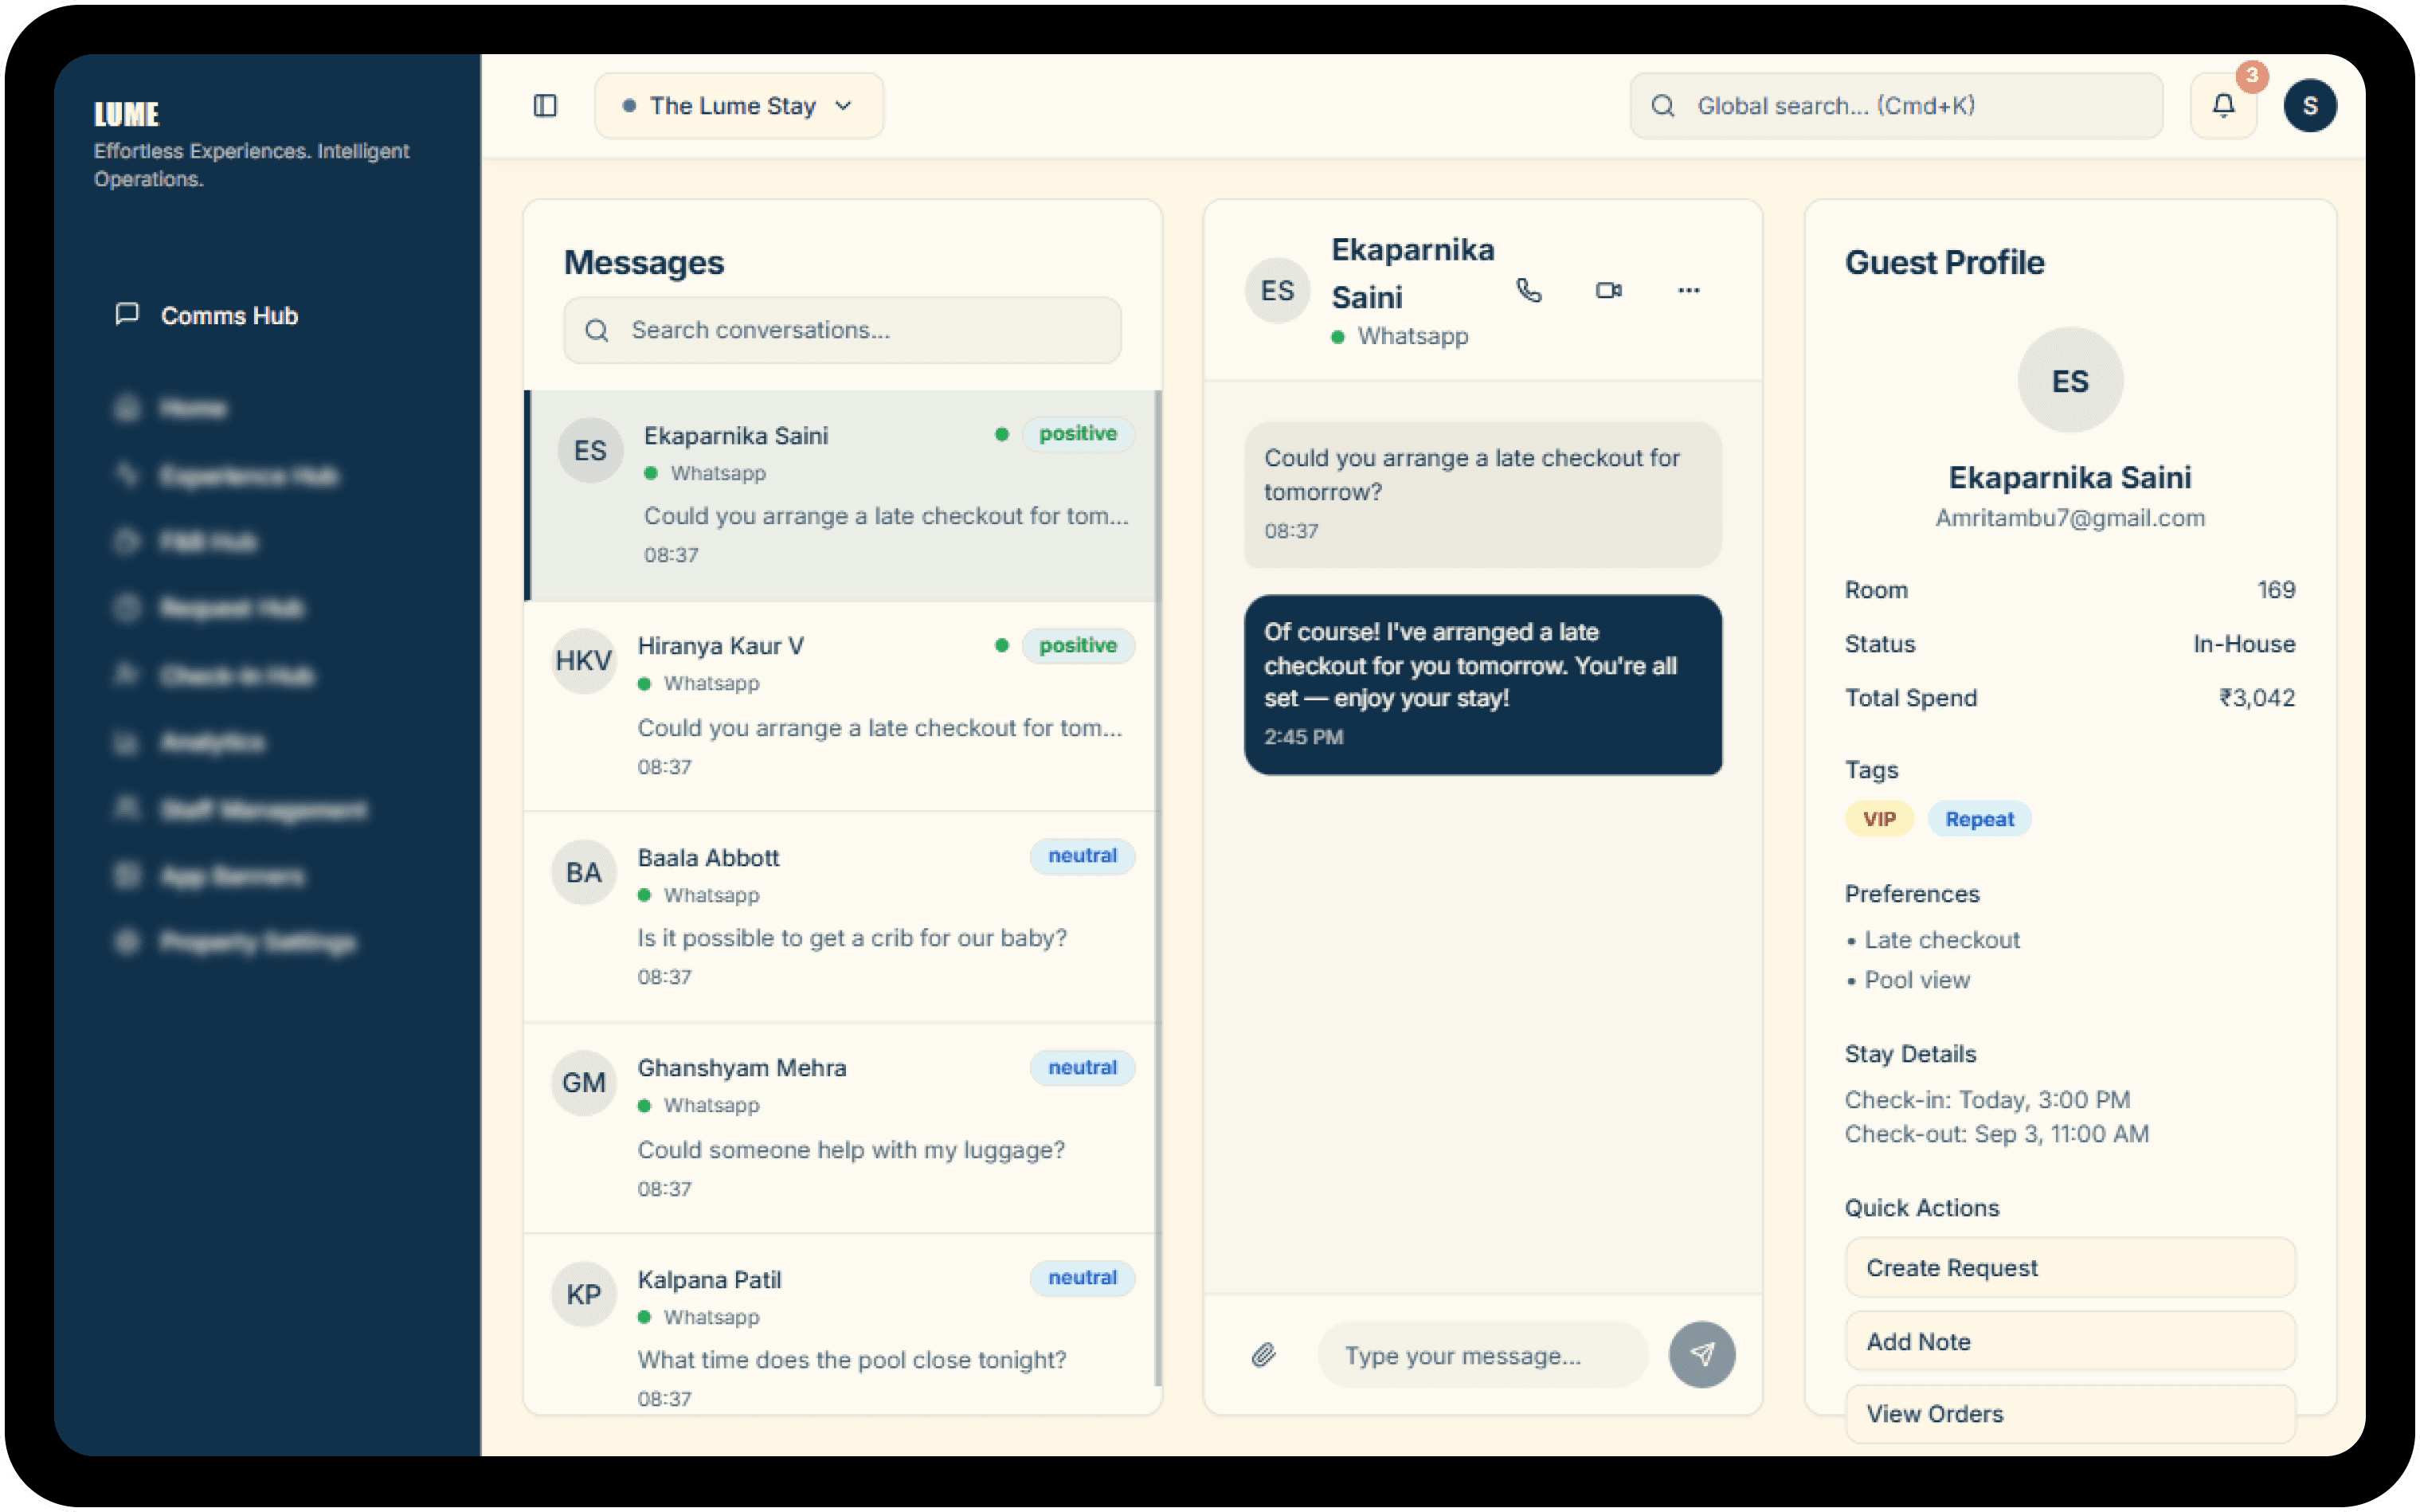The width and height of the screenshot is (2420, 1512).
Task: Start a voice call with Ekaparnika
Action: pyautogui.click(x=1529, y=290)
